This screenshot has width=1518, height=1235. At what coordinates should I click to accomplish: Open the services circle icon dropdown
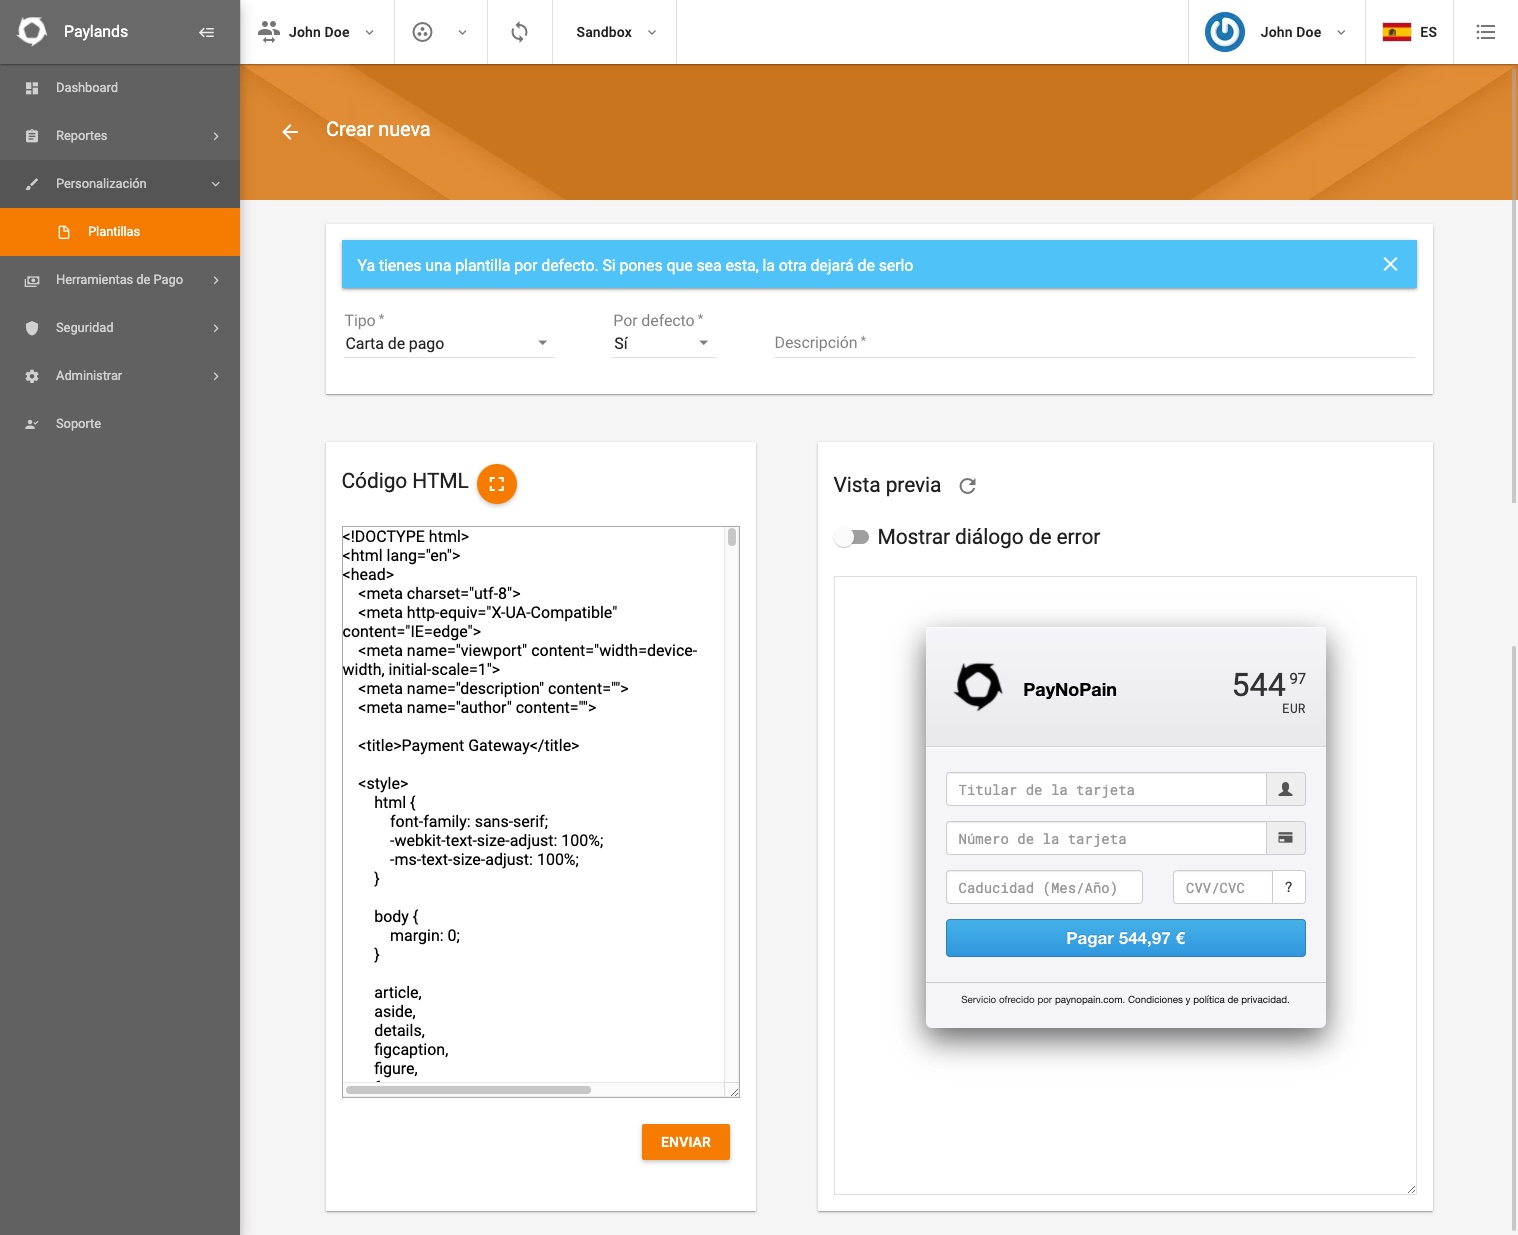pyautogui.click(x=423, y=32)
